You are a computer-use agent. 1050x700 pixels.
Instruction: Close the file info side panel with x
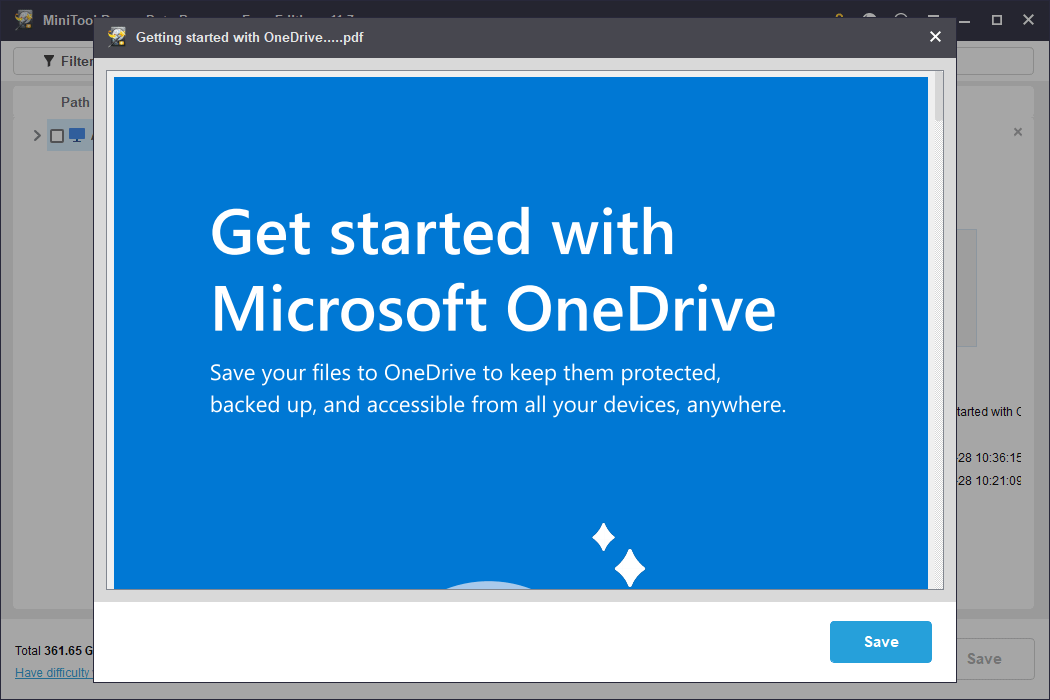(x=1018, y=132)
